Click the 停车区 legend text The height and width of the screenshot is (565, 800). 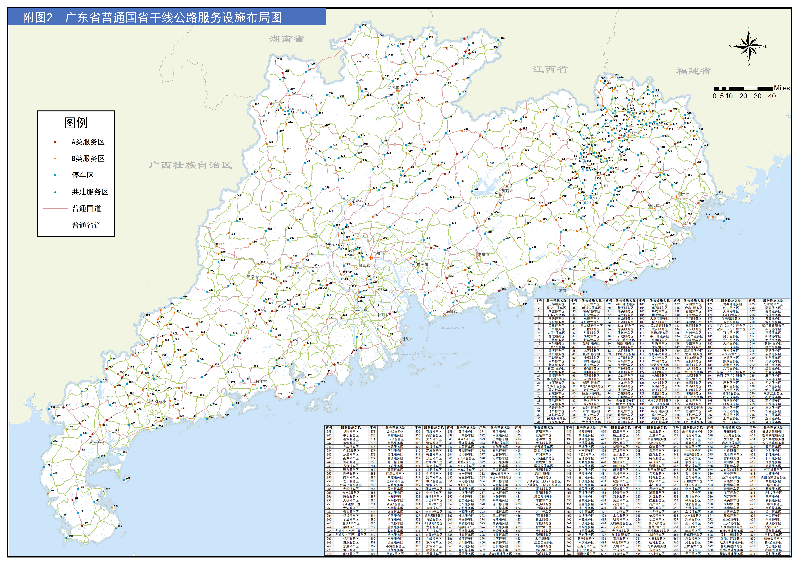(x=84, y=174)
